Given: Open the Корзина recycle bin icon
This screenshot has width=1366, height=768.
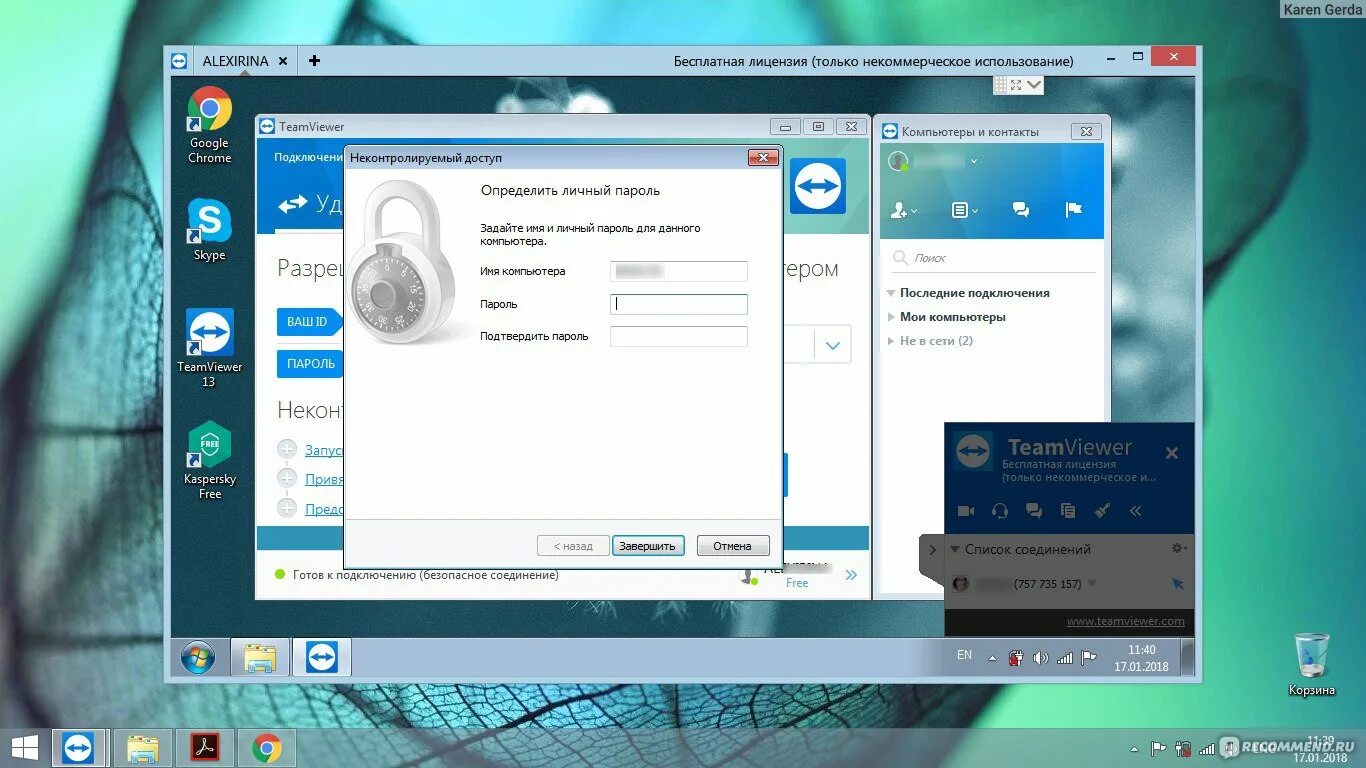Looking at the screenshot, I should (x=1311, y=664).
